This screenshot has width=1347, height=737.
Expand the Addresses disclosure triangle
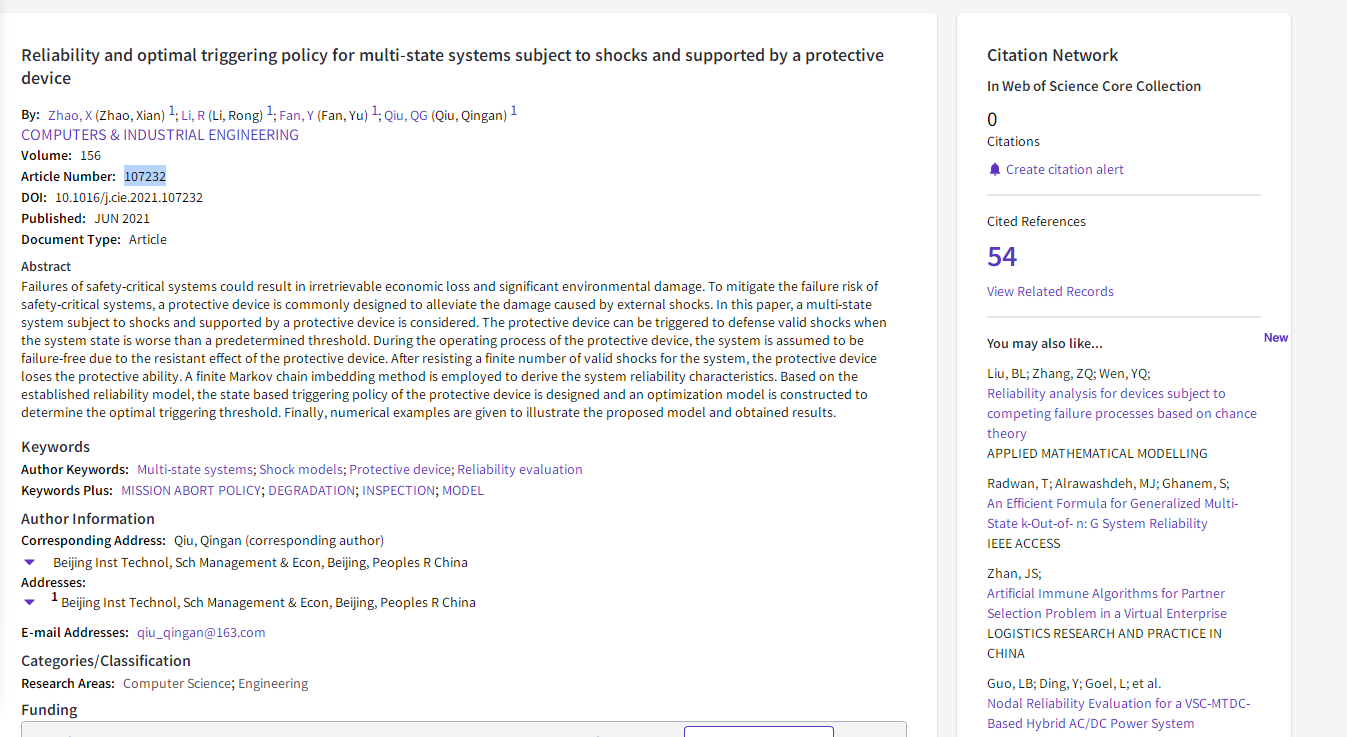[x=30, y=603]
